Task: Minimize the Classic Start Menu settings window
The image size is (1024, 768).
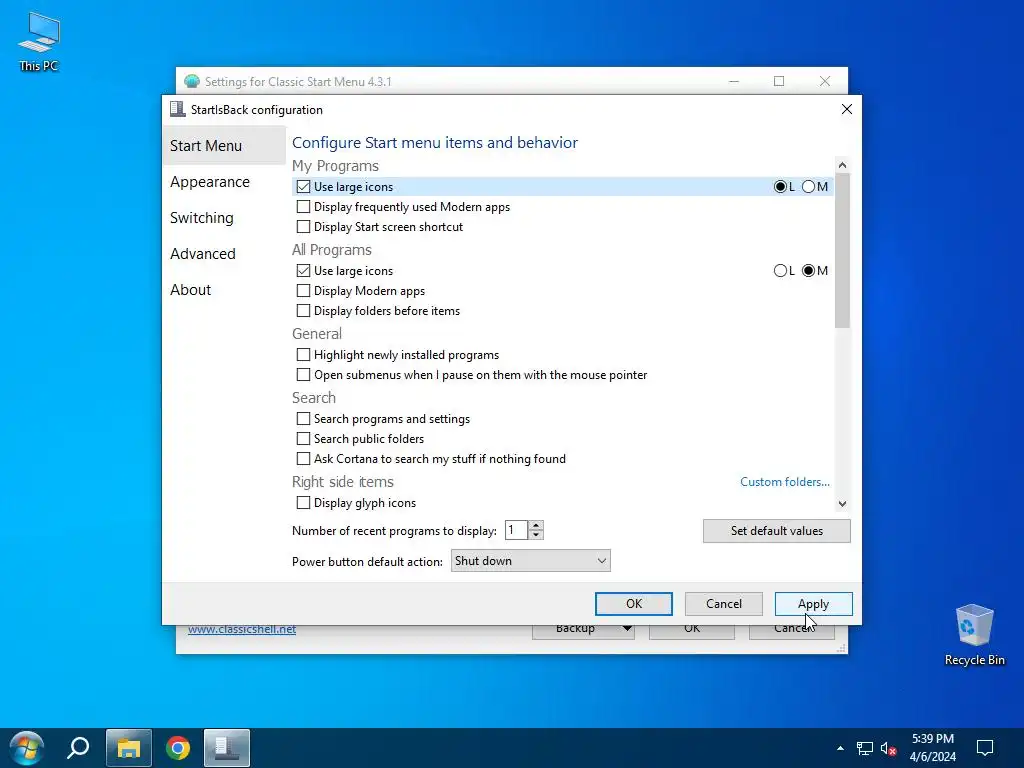Action: tap(734, 81)
